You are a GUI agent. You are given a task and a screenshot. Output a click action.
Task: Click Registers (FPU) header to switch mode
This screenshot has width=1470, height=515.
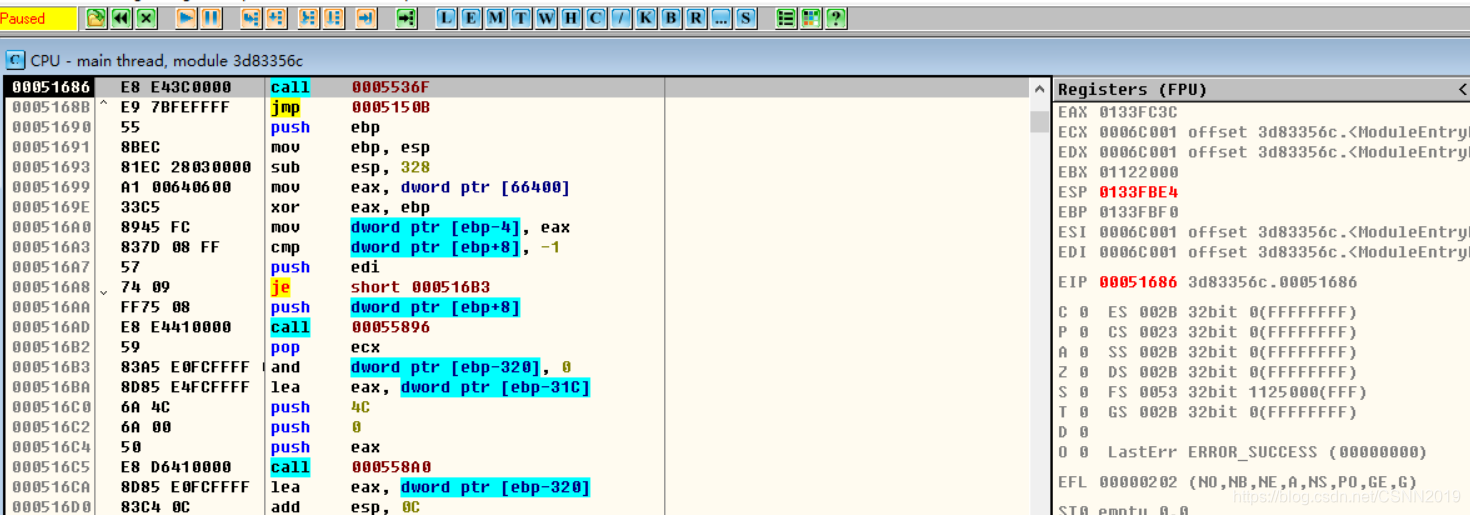click(x=1132, y=89)
